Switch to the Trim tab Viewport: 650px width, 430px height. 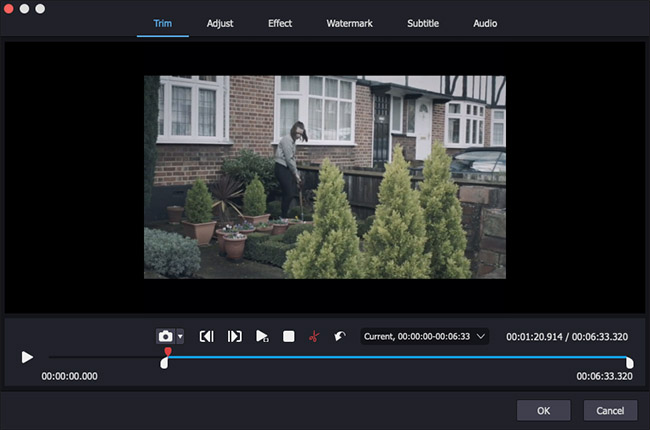coord(162,23)
